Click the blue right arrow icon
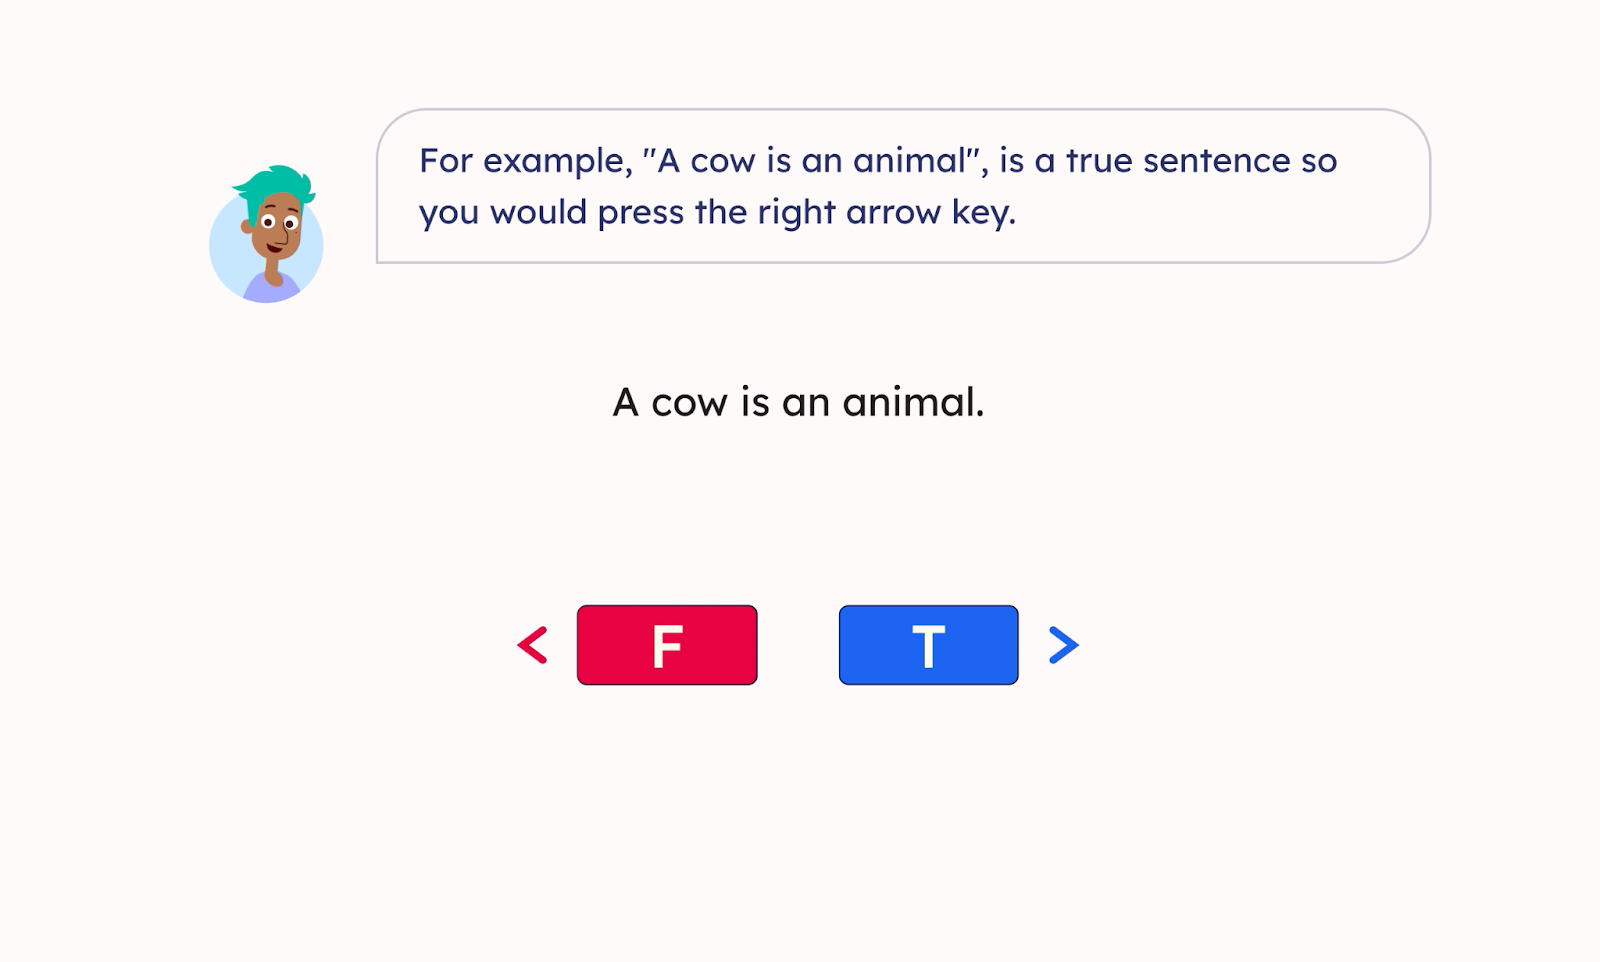The height and width of the screenshot is (962, 1600). 1063,645
